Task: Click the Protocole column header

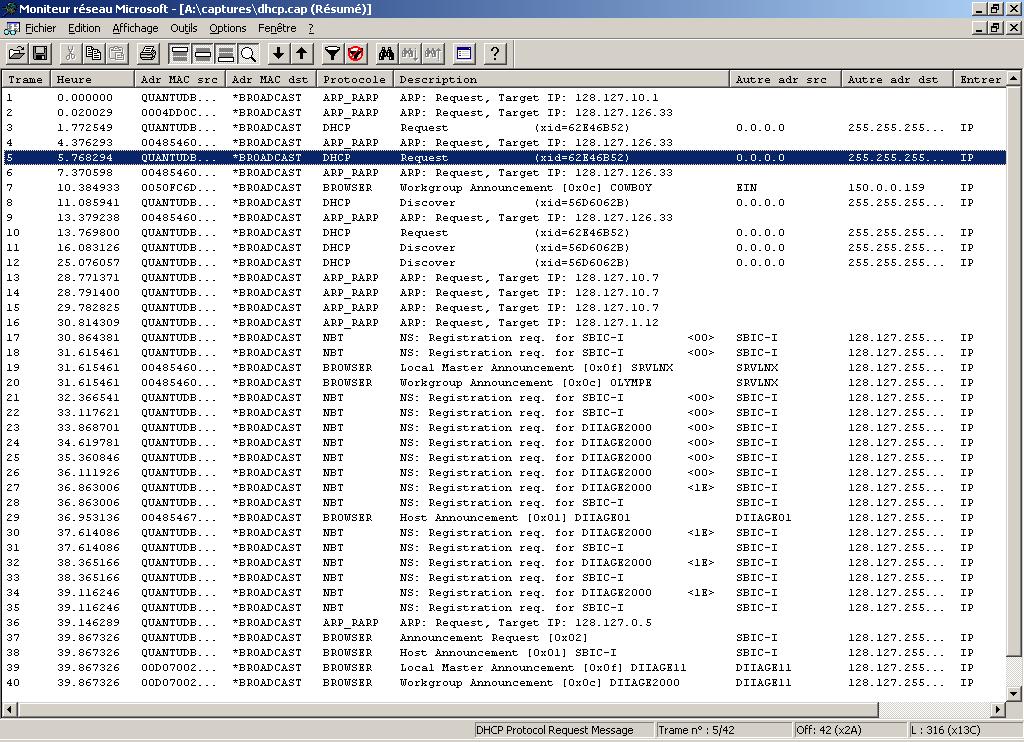Action: (x=355, y=79)
